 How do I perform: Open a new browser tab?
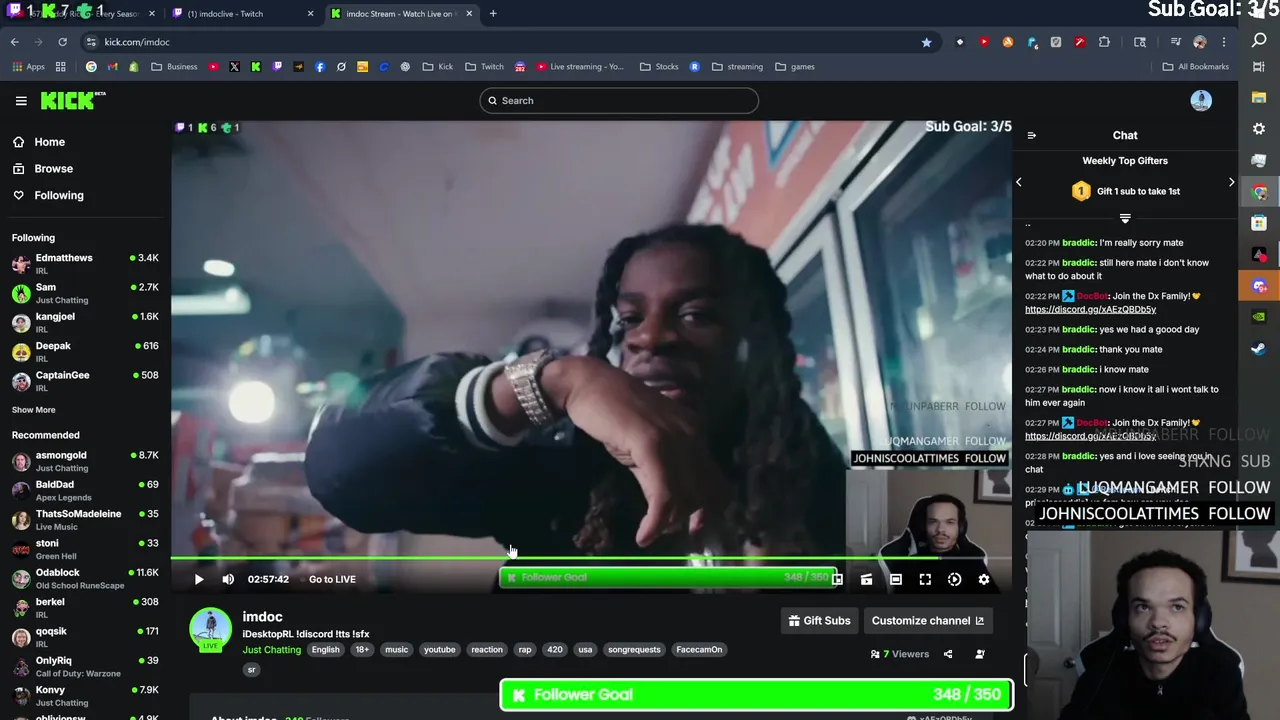coord(493,14)
